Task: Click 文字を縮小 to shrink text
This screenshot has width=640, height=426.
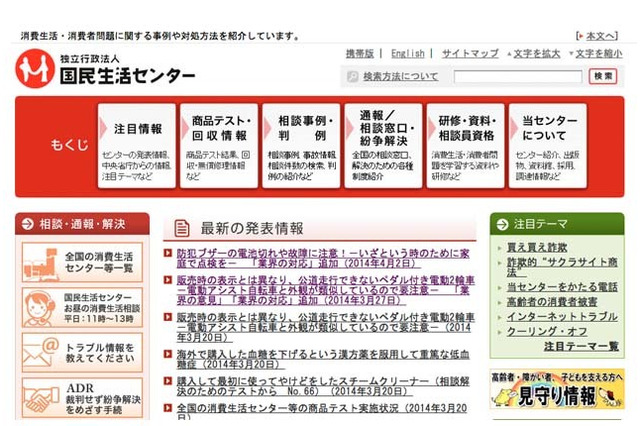Action: coord(599,53)
